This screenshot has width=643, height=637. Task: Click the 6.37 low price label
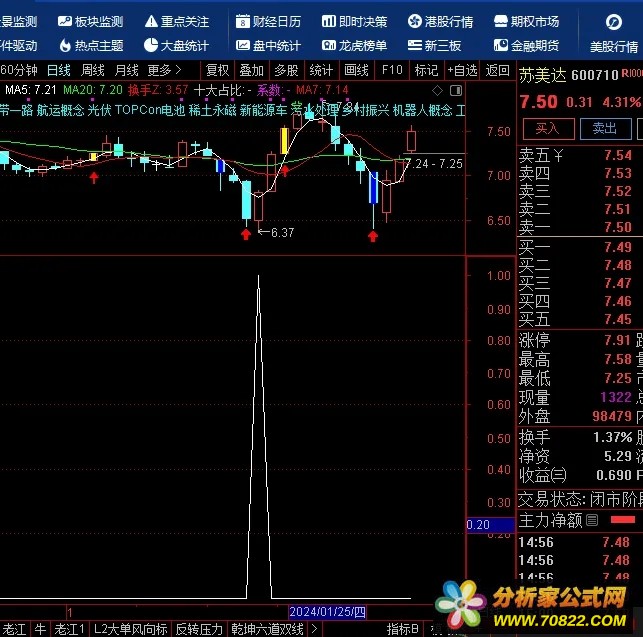(283, 233)
